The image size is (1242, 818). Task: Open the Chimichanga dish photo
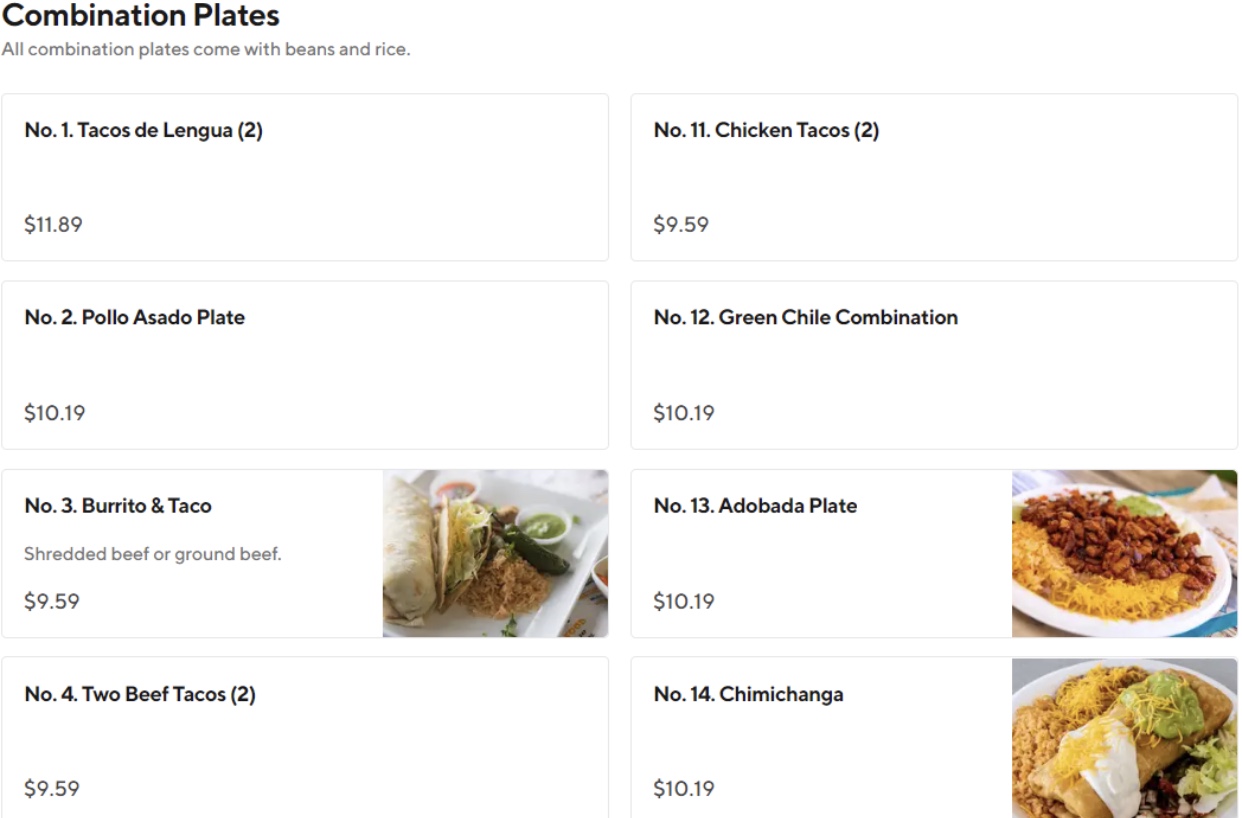[x=1124, y=738]
